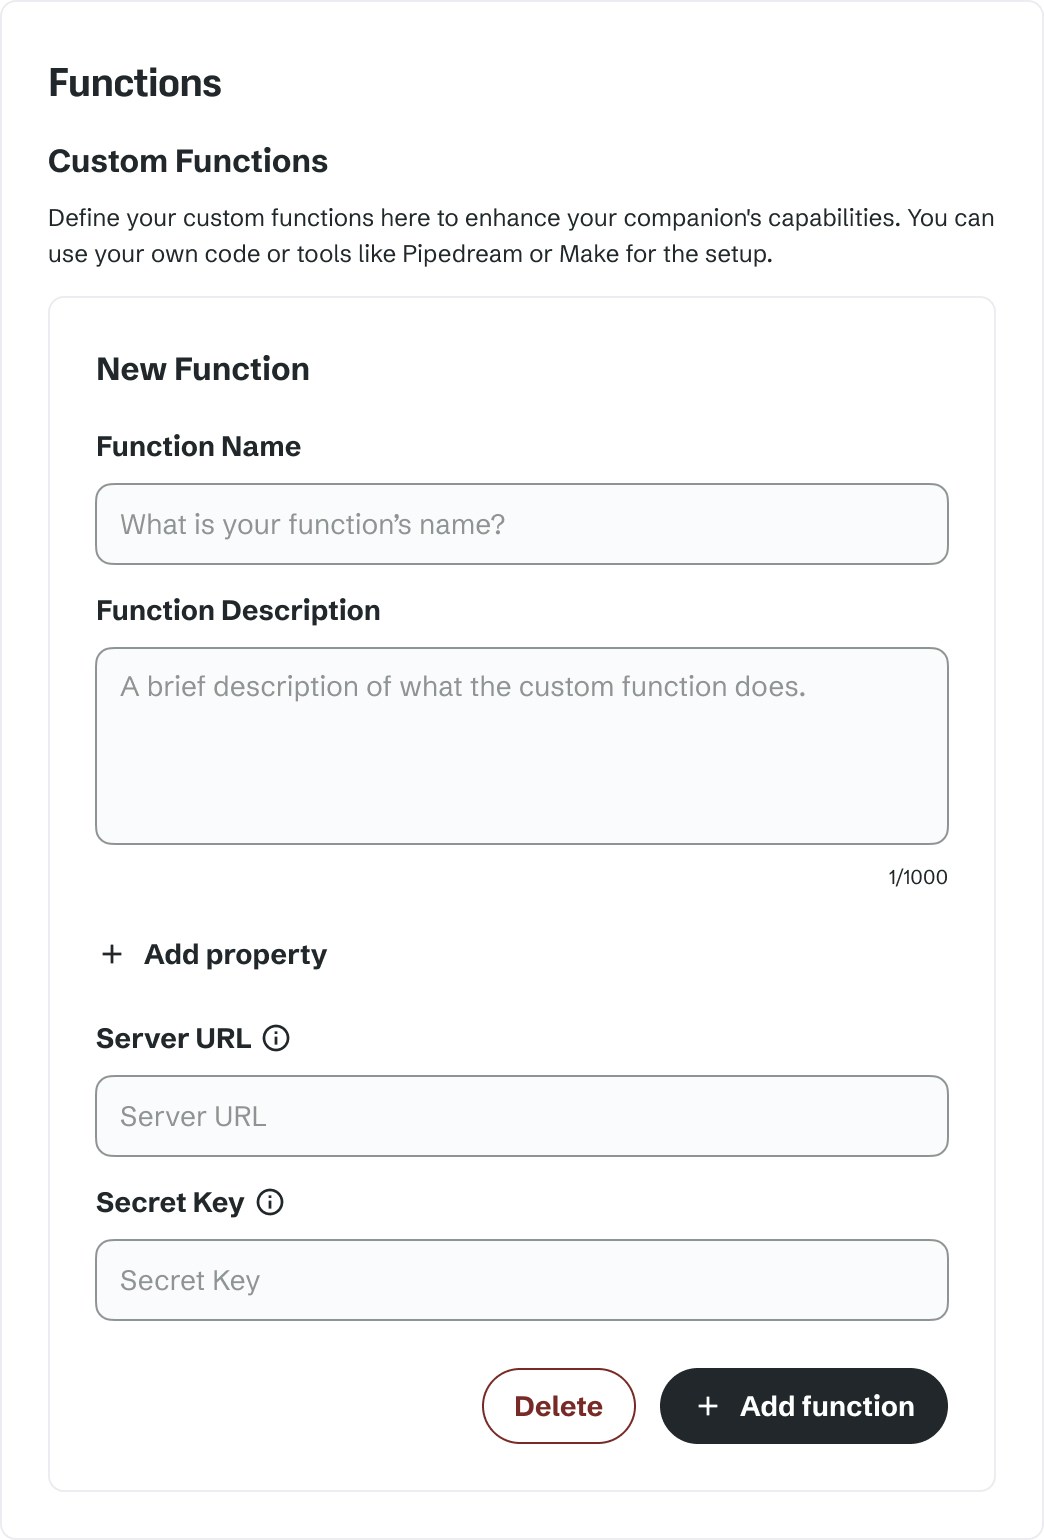Click the 1/1000 character counter

point(916,877)
